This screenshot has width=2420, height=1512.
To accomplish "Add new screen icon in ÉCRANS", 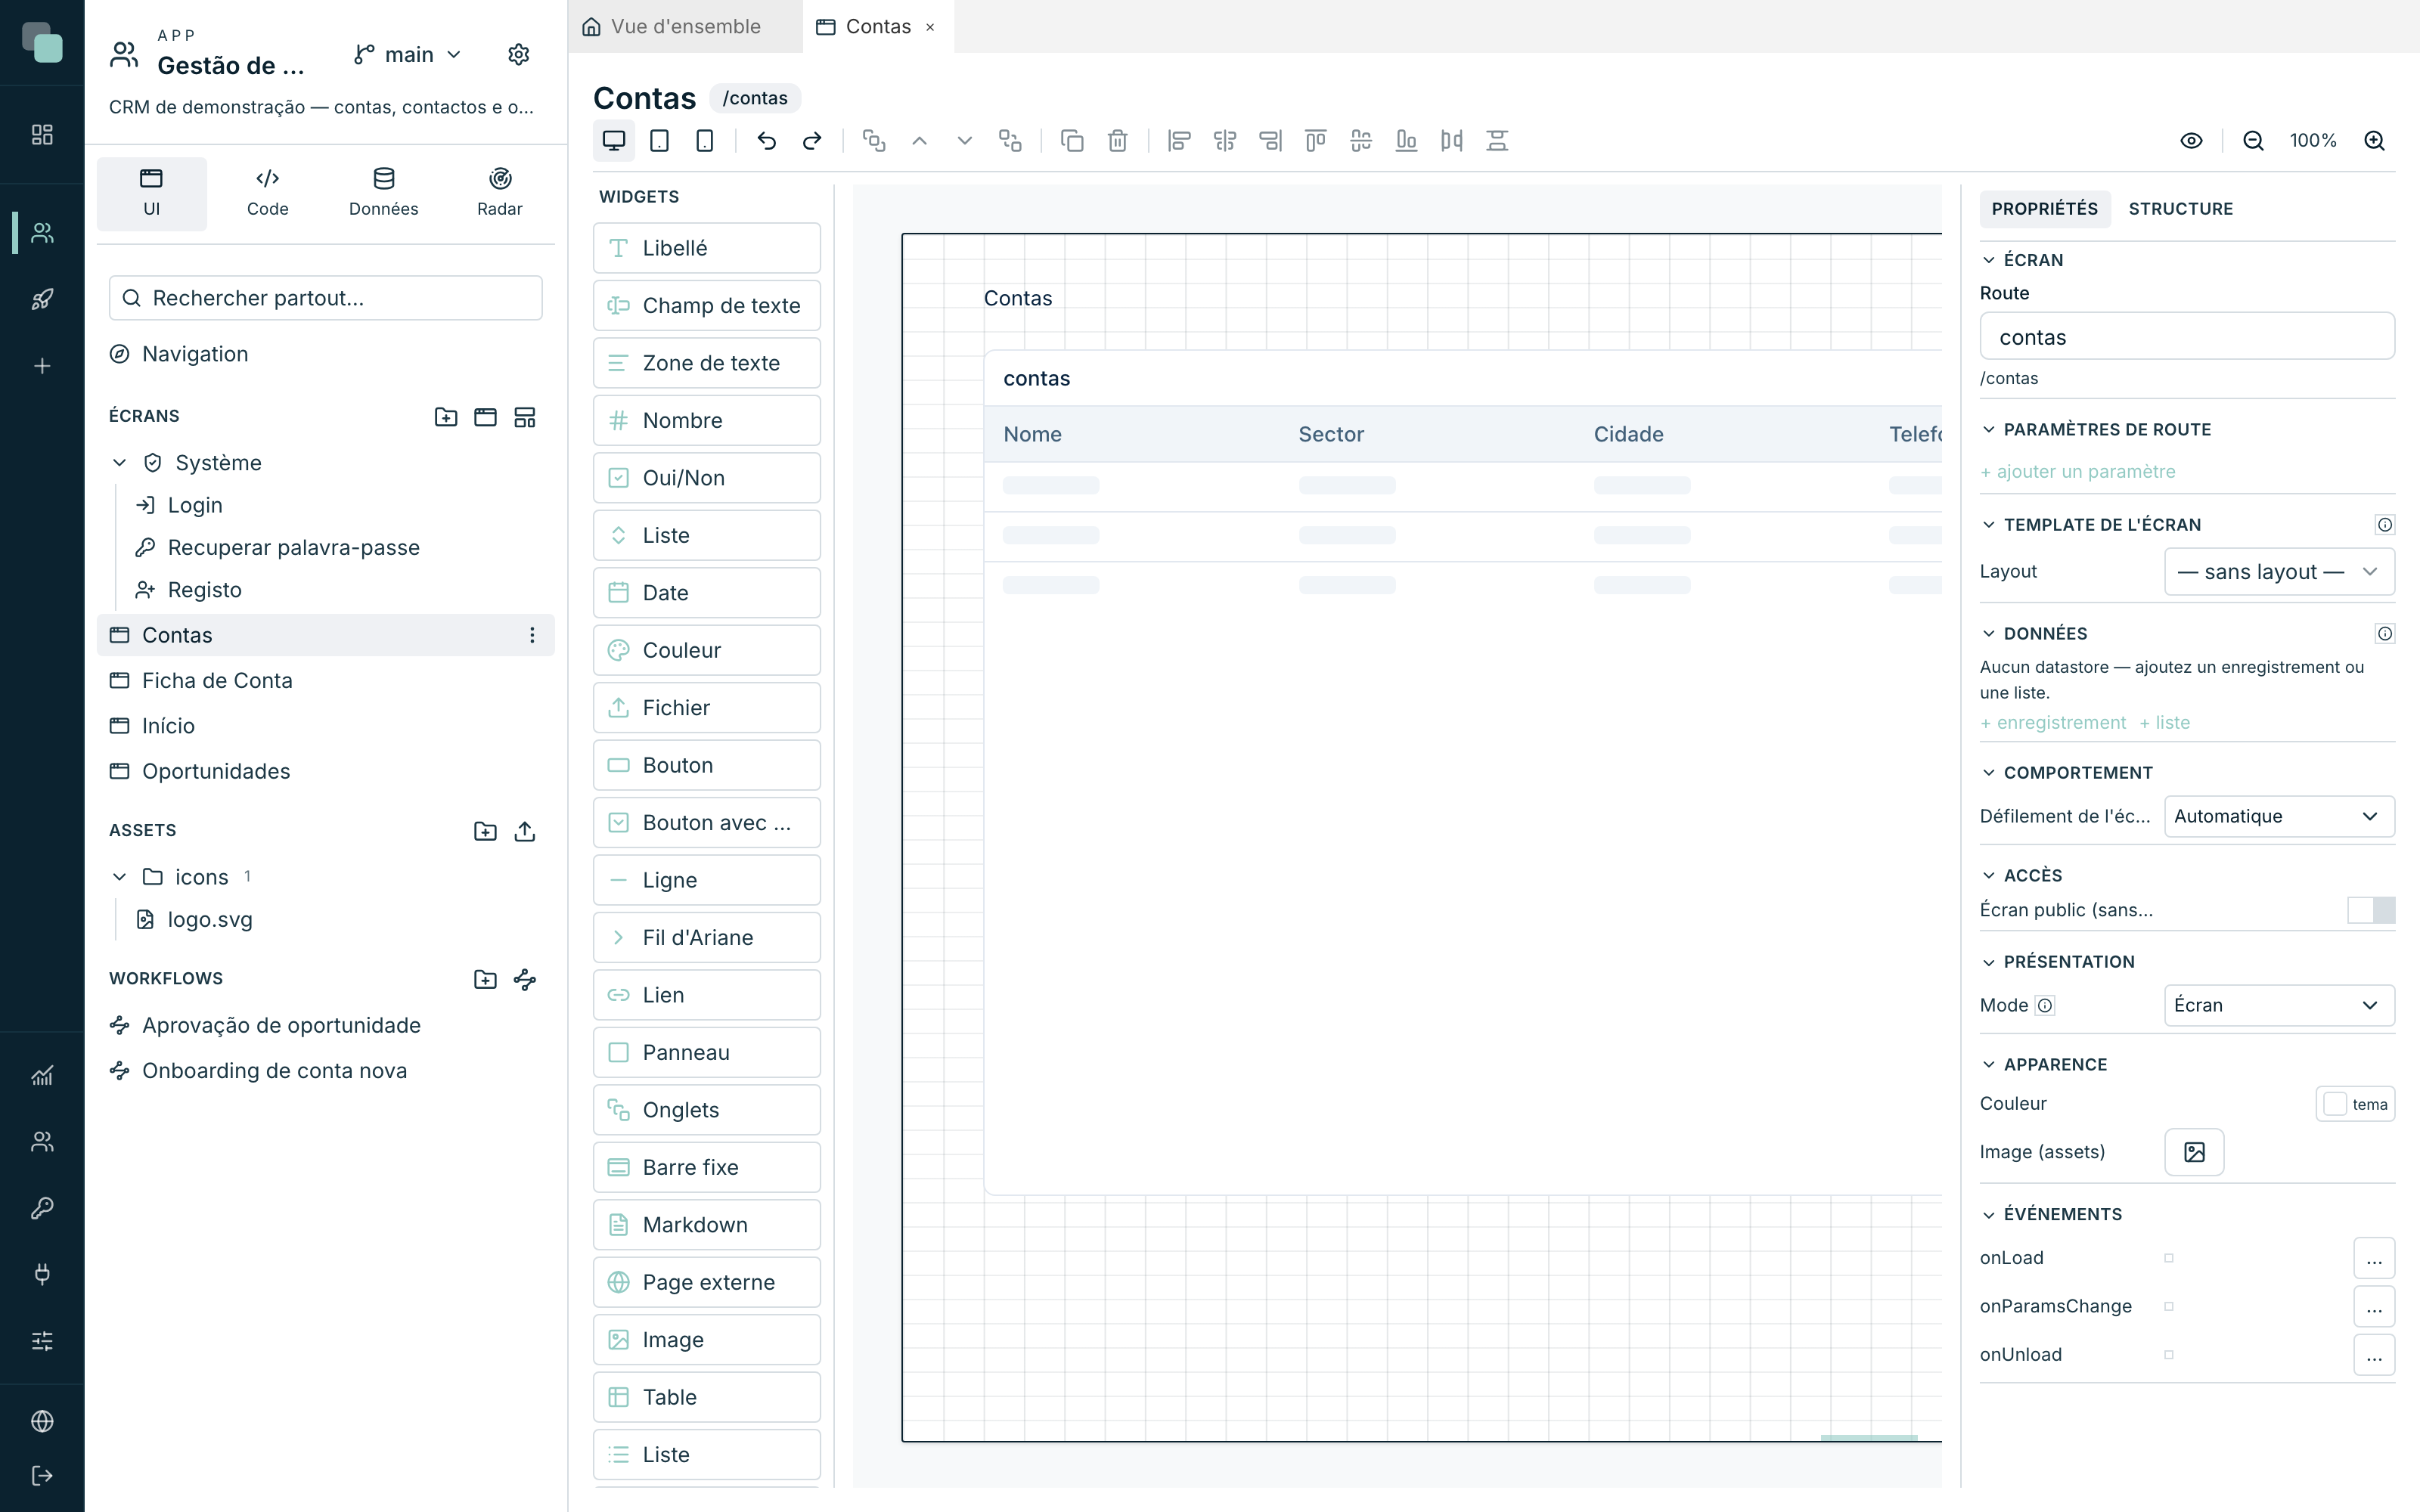I will pyautogui.click(x=485, y=417).
